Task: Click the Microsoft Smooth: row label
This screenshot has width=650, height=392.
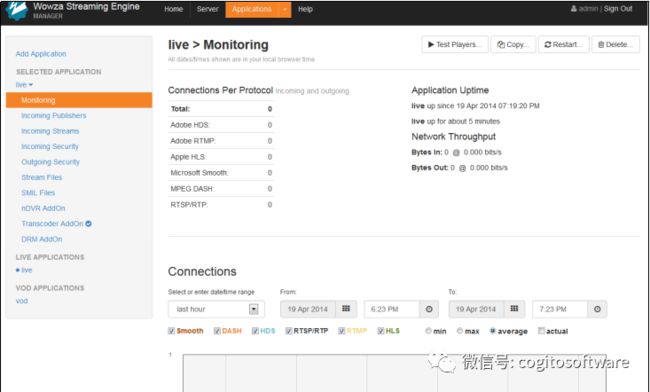Action: click(x=199, y=173)
